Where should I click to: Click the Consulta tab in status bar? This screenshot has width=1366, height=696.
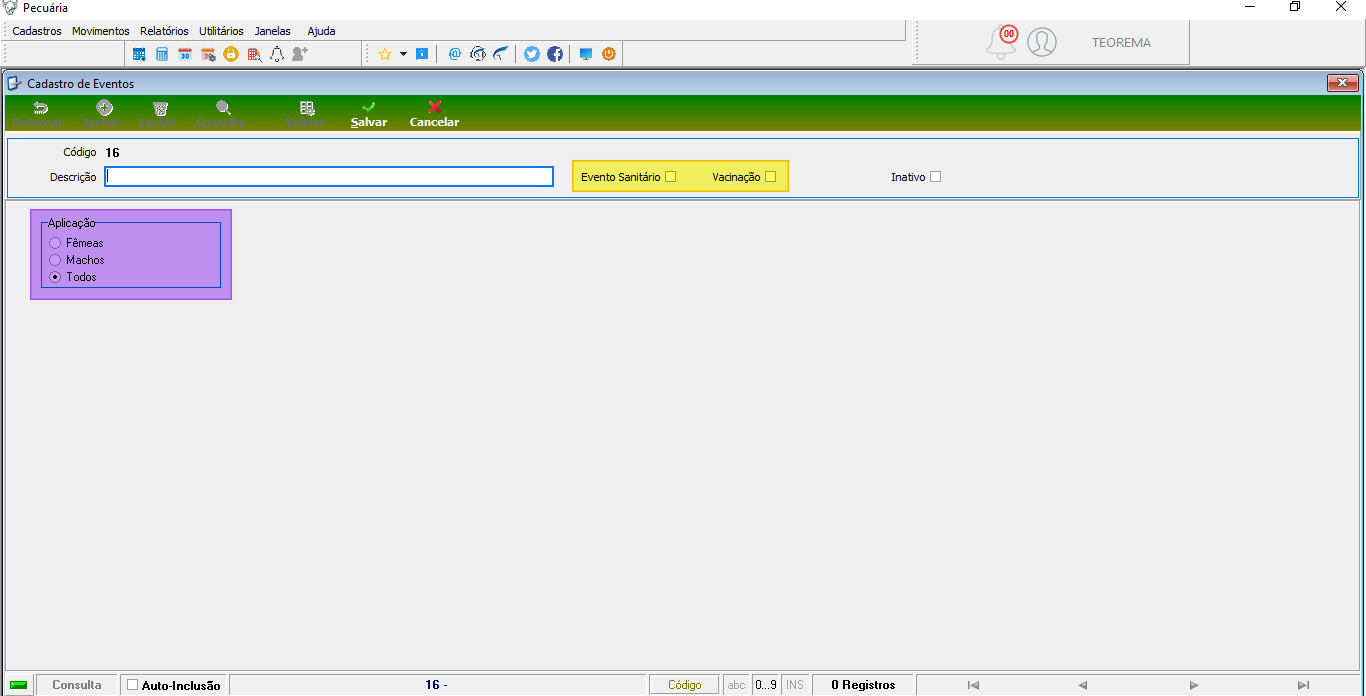click(77, 685)
